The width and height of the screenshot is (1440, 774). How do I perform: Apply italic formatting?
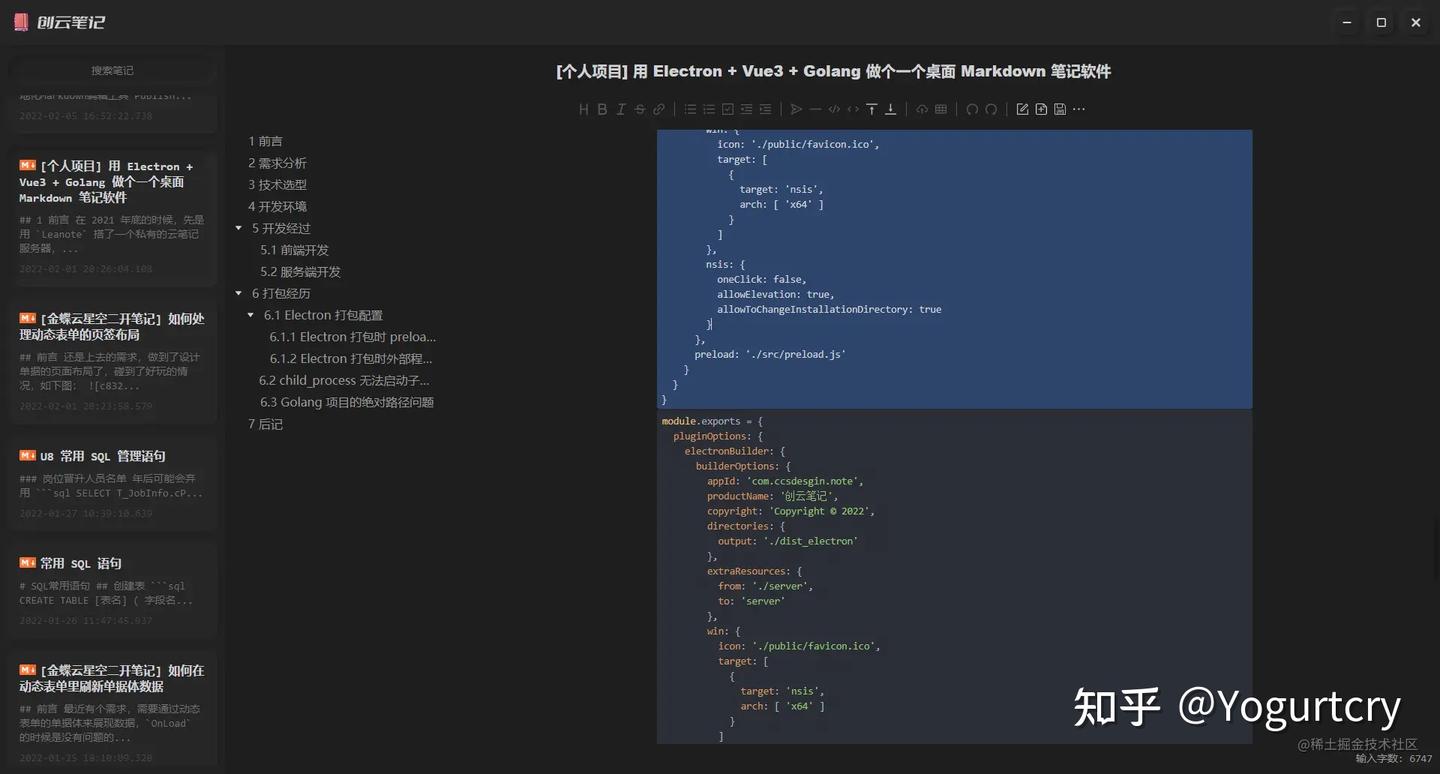coord(621,109)
